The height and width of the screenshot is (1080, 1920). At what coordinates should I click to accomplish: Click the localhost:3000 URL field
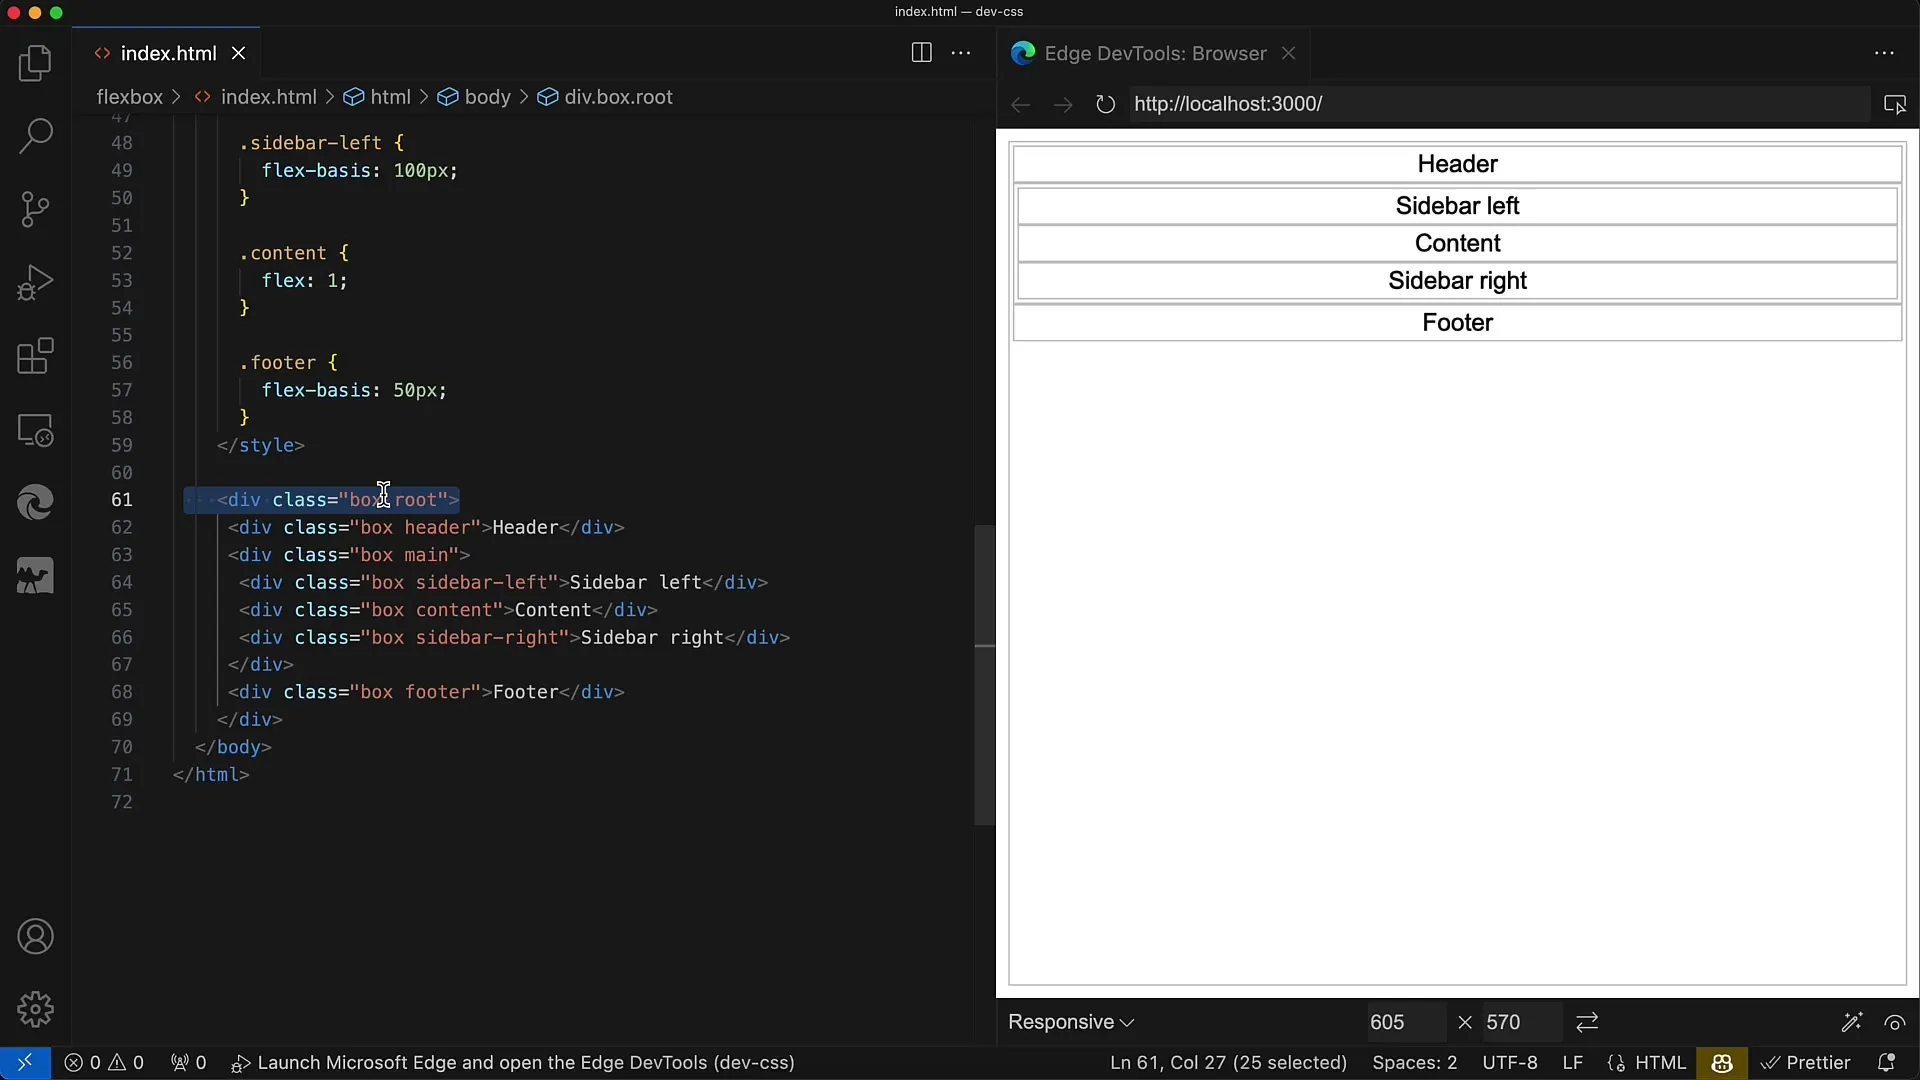click(1498, 104)
